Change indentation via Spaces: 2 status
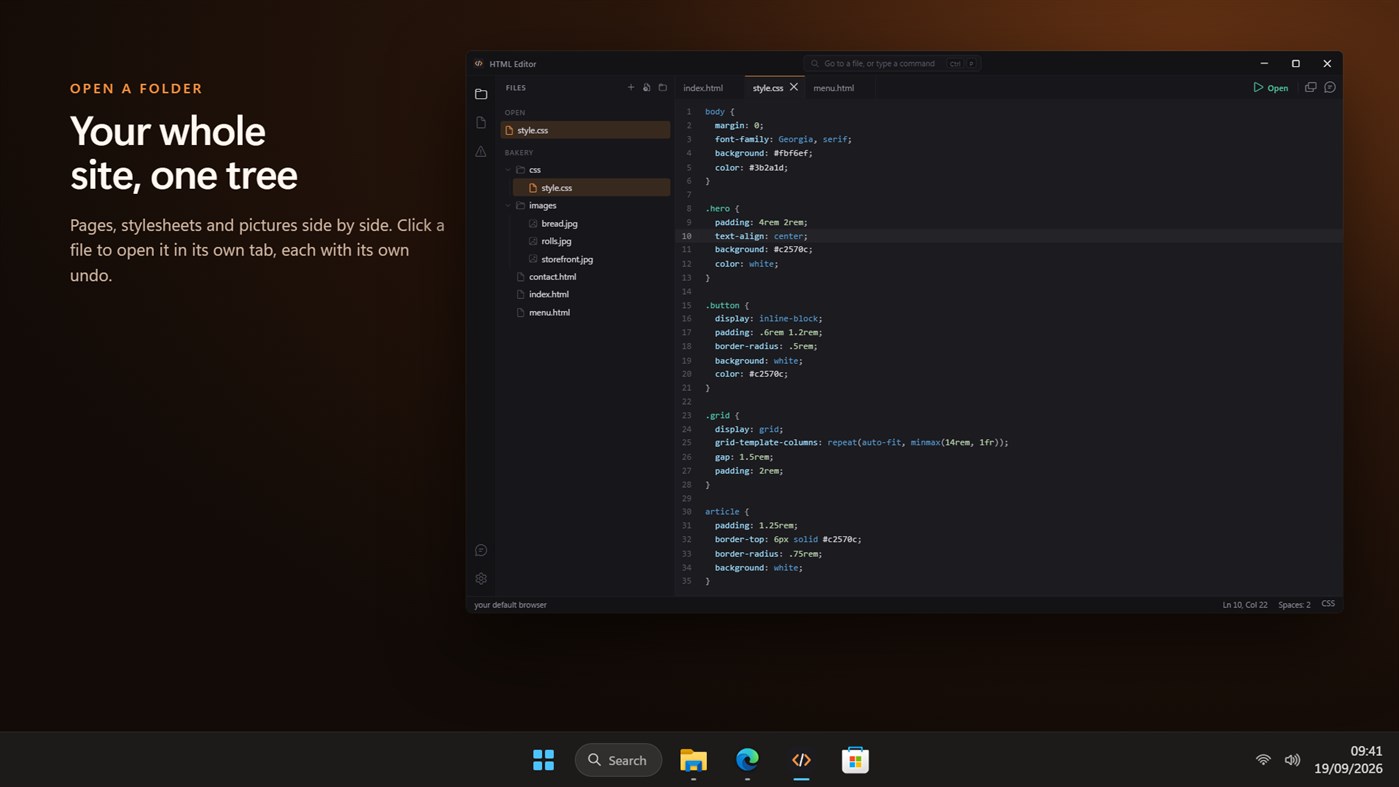The height and width of the screenshot is (787, 1399). click(x=1294, y=605)
